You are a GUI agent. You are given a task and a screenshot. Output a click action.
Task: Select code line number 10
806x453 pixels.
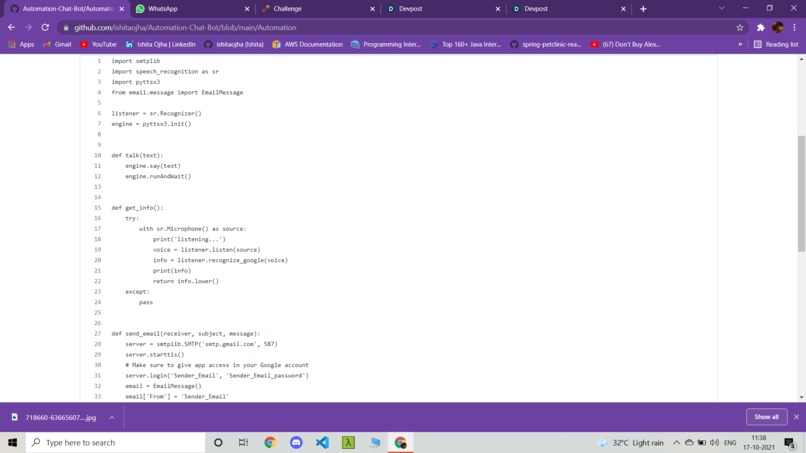tap(98, 155)
